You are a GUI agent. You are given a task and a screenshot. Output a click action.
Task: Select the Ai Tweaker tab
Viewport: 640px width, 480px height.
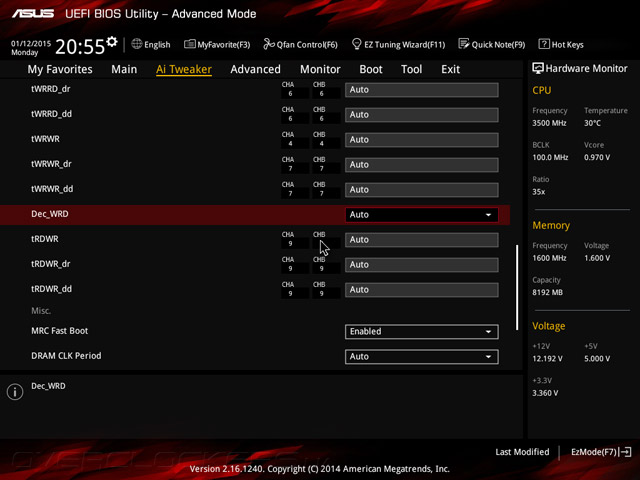click(184, 69)
